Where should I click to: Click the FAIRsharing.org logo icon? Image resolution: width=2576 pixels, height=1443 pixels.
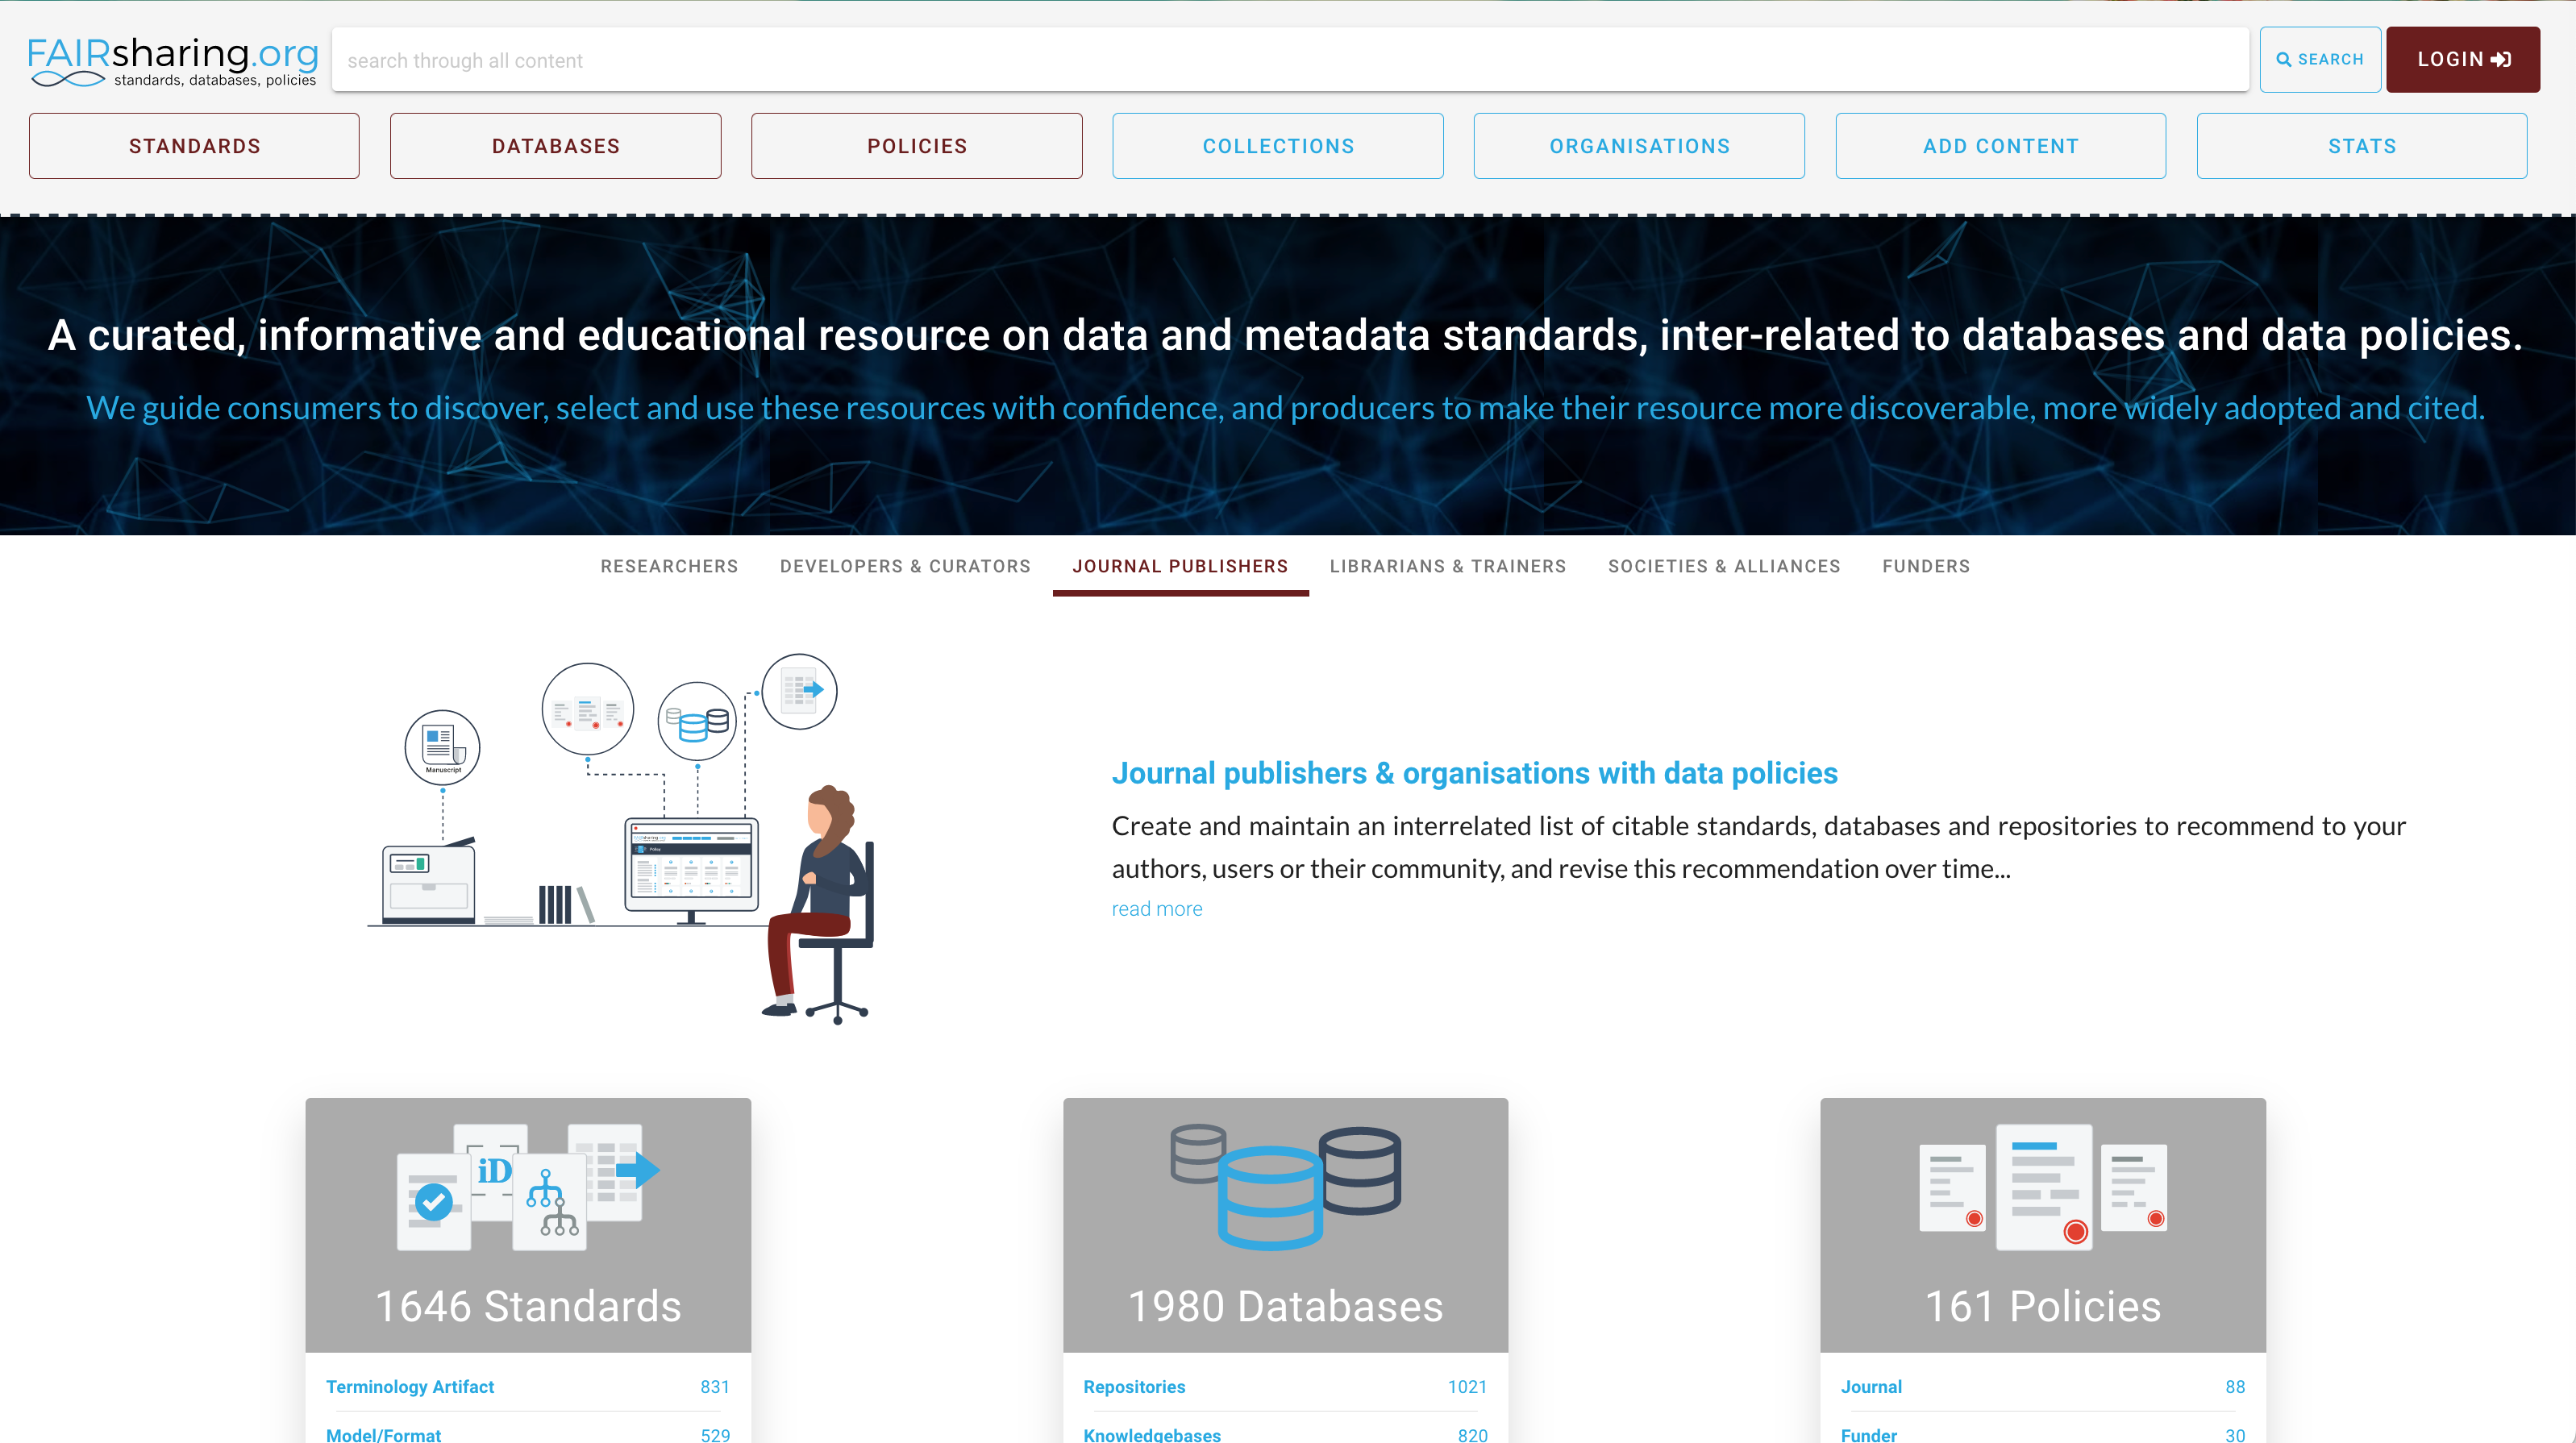coord(172,58)
